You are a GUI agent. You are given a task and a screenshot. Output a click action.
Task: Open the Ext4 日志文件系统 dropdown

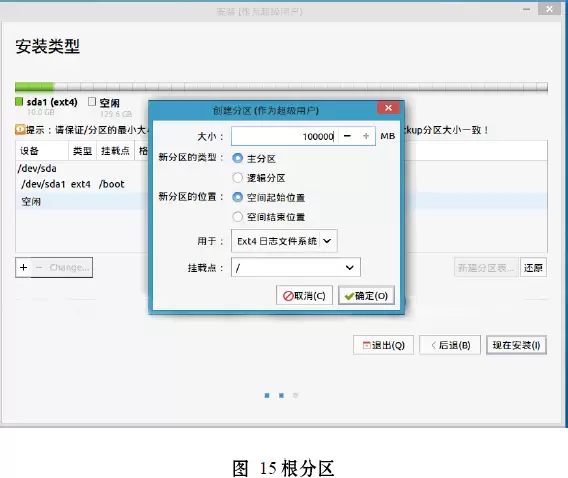[284, 241]
